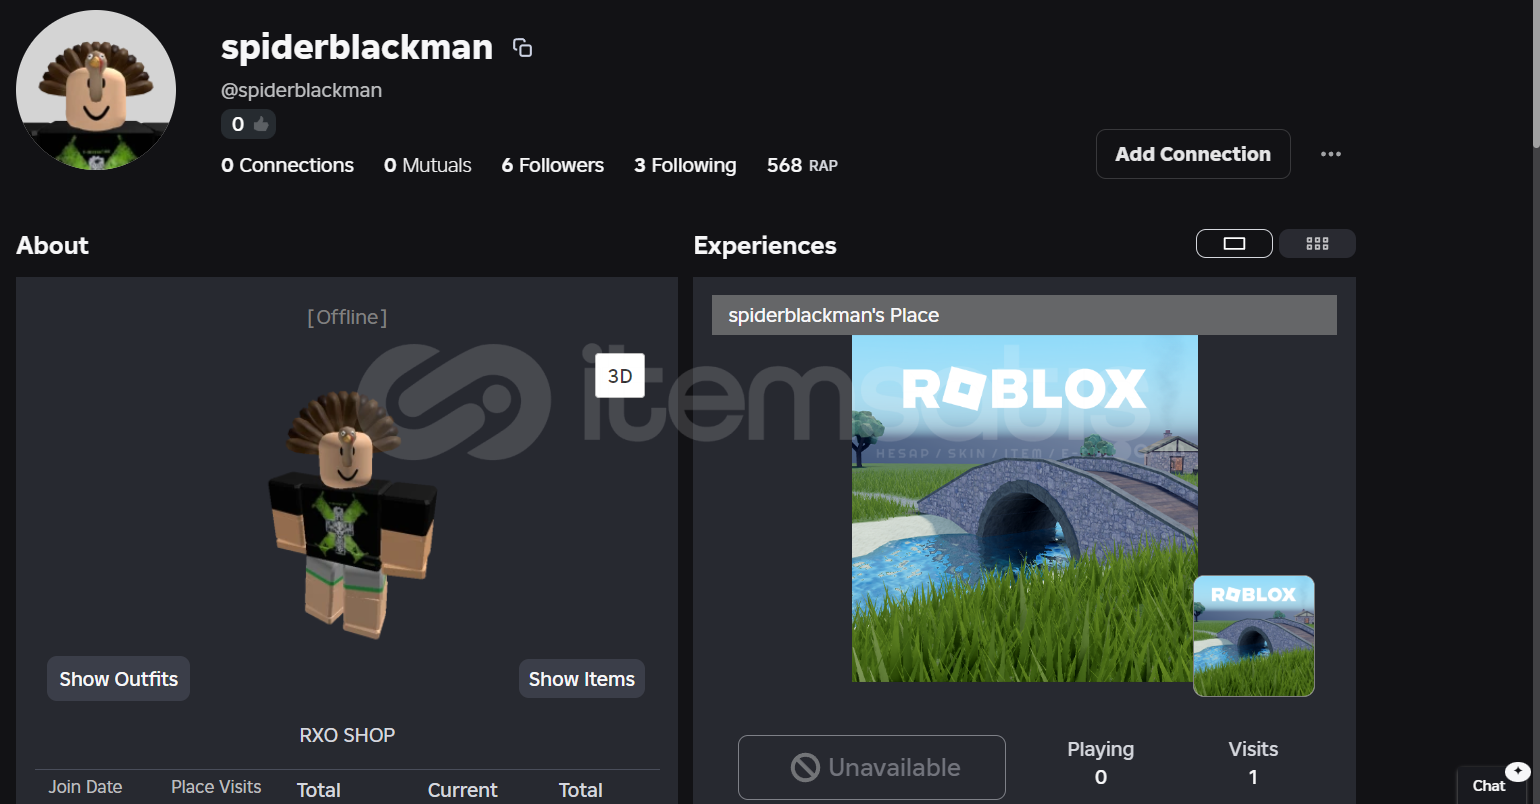The image size is (1540, 804).
Task: Show the avatar's outfits
Action: [118, 679]
